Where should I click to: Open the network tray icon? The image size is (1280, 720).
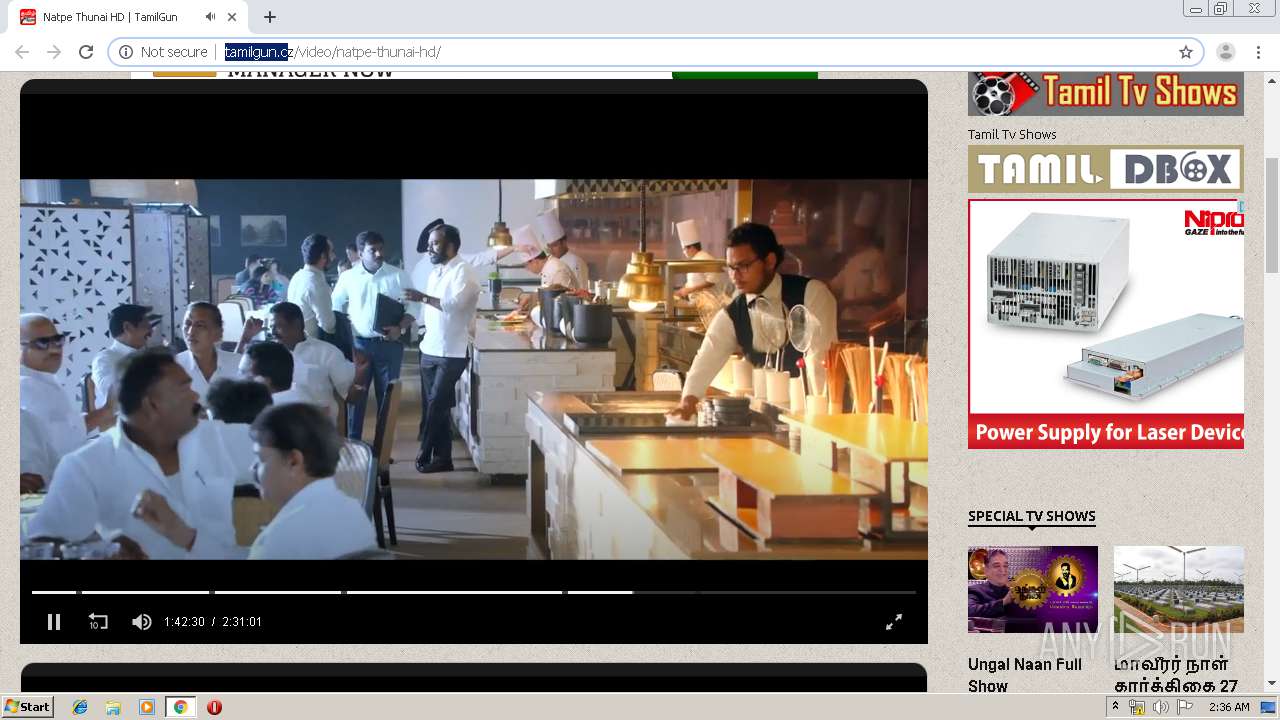point(1137,707)
